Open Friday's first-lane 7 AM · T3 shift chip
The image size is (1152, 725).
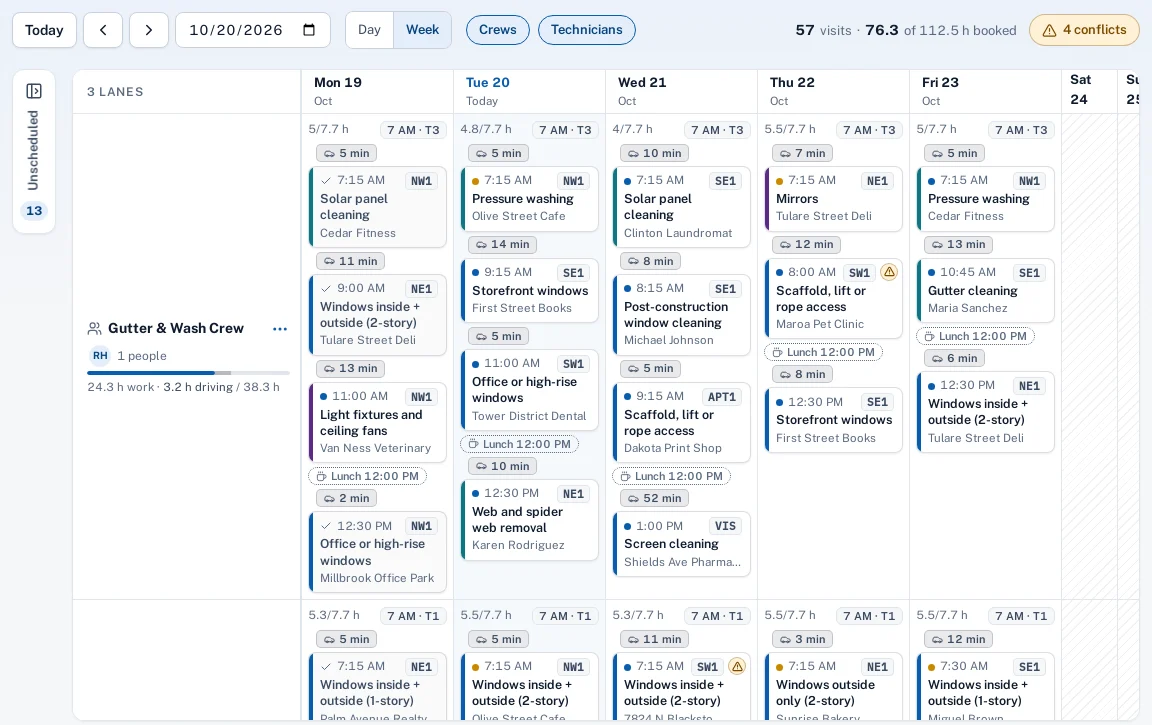(x=1021, y=130)
